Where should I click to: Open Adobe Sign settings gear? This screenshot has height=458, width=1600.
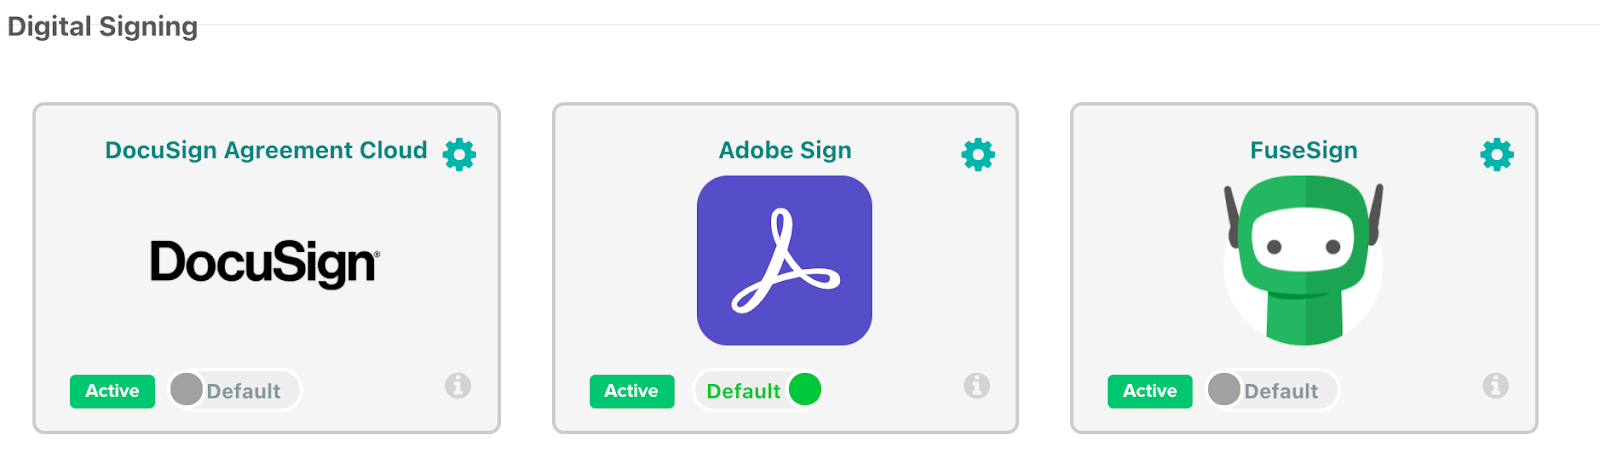click(x=978, y=154)
